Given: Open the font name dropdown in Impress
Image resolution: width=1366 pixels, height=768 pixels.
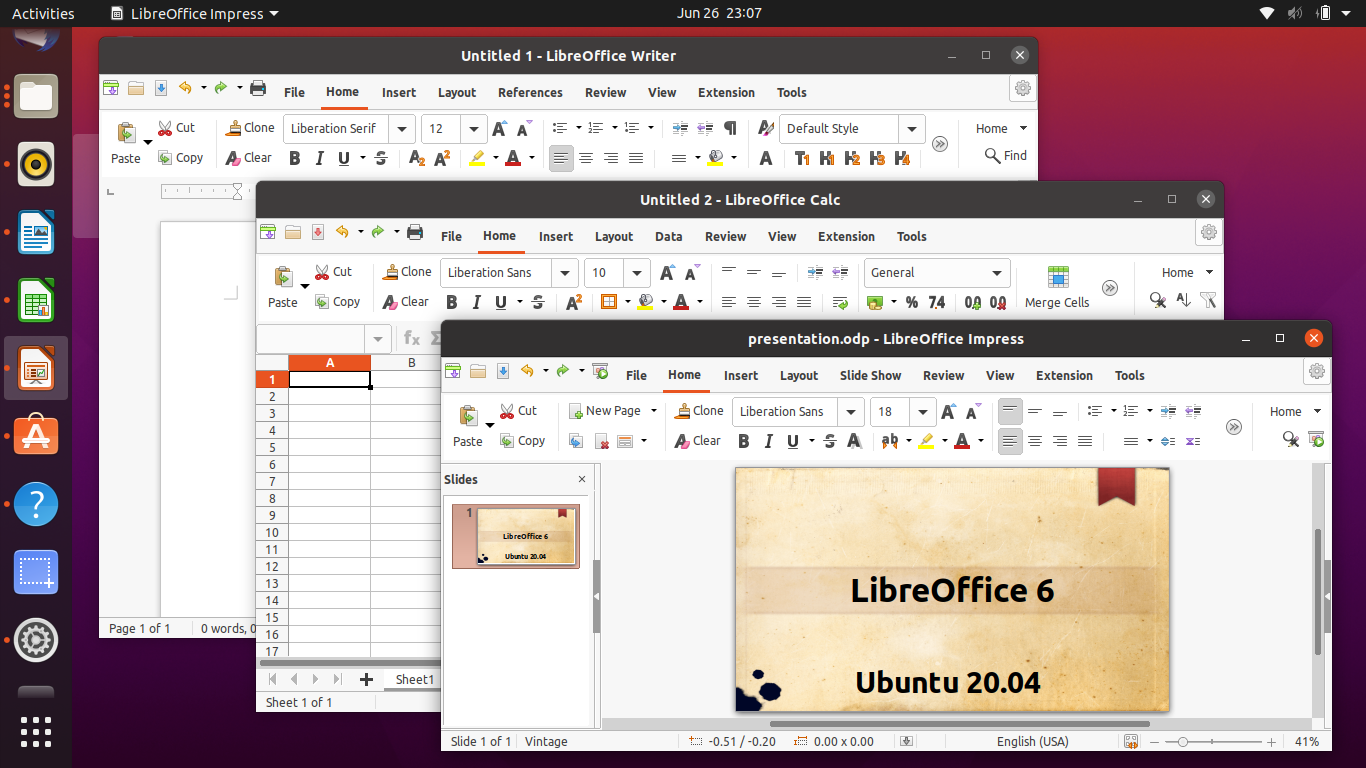Looking at the screenshot, I should point(849,411).
